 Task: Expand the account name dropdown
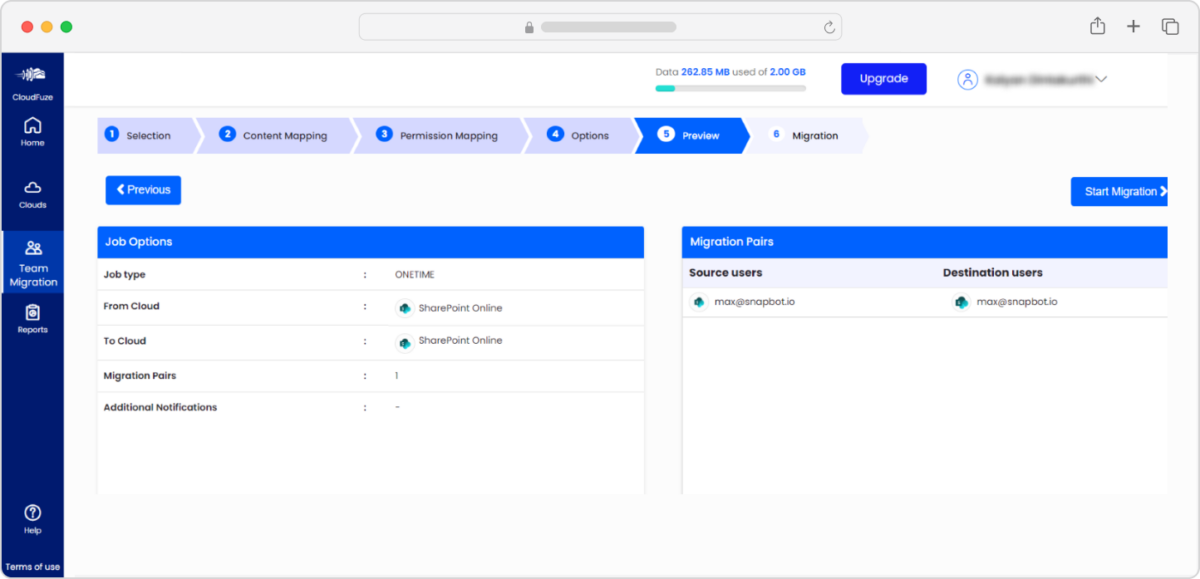[1100, 78]
